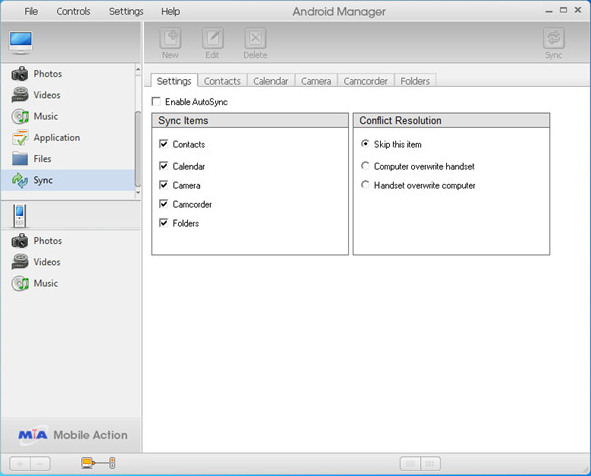Image resolution: width=591 pixels, height=476 pixels.
Task: Switch to the Calendar tab
Action: (271, 81)
